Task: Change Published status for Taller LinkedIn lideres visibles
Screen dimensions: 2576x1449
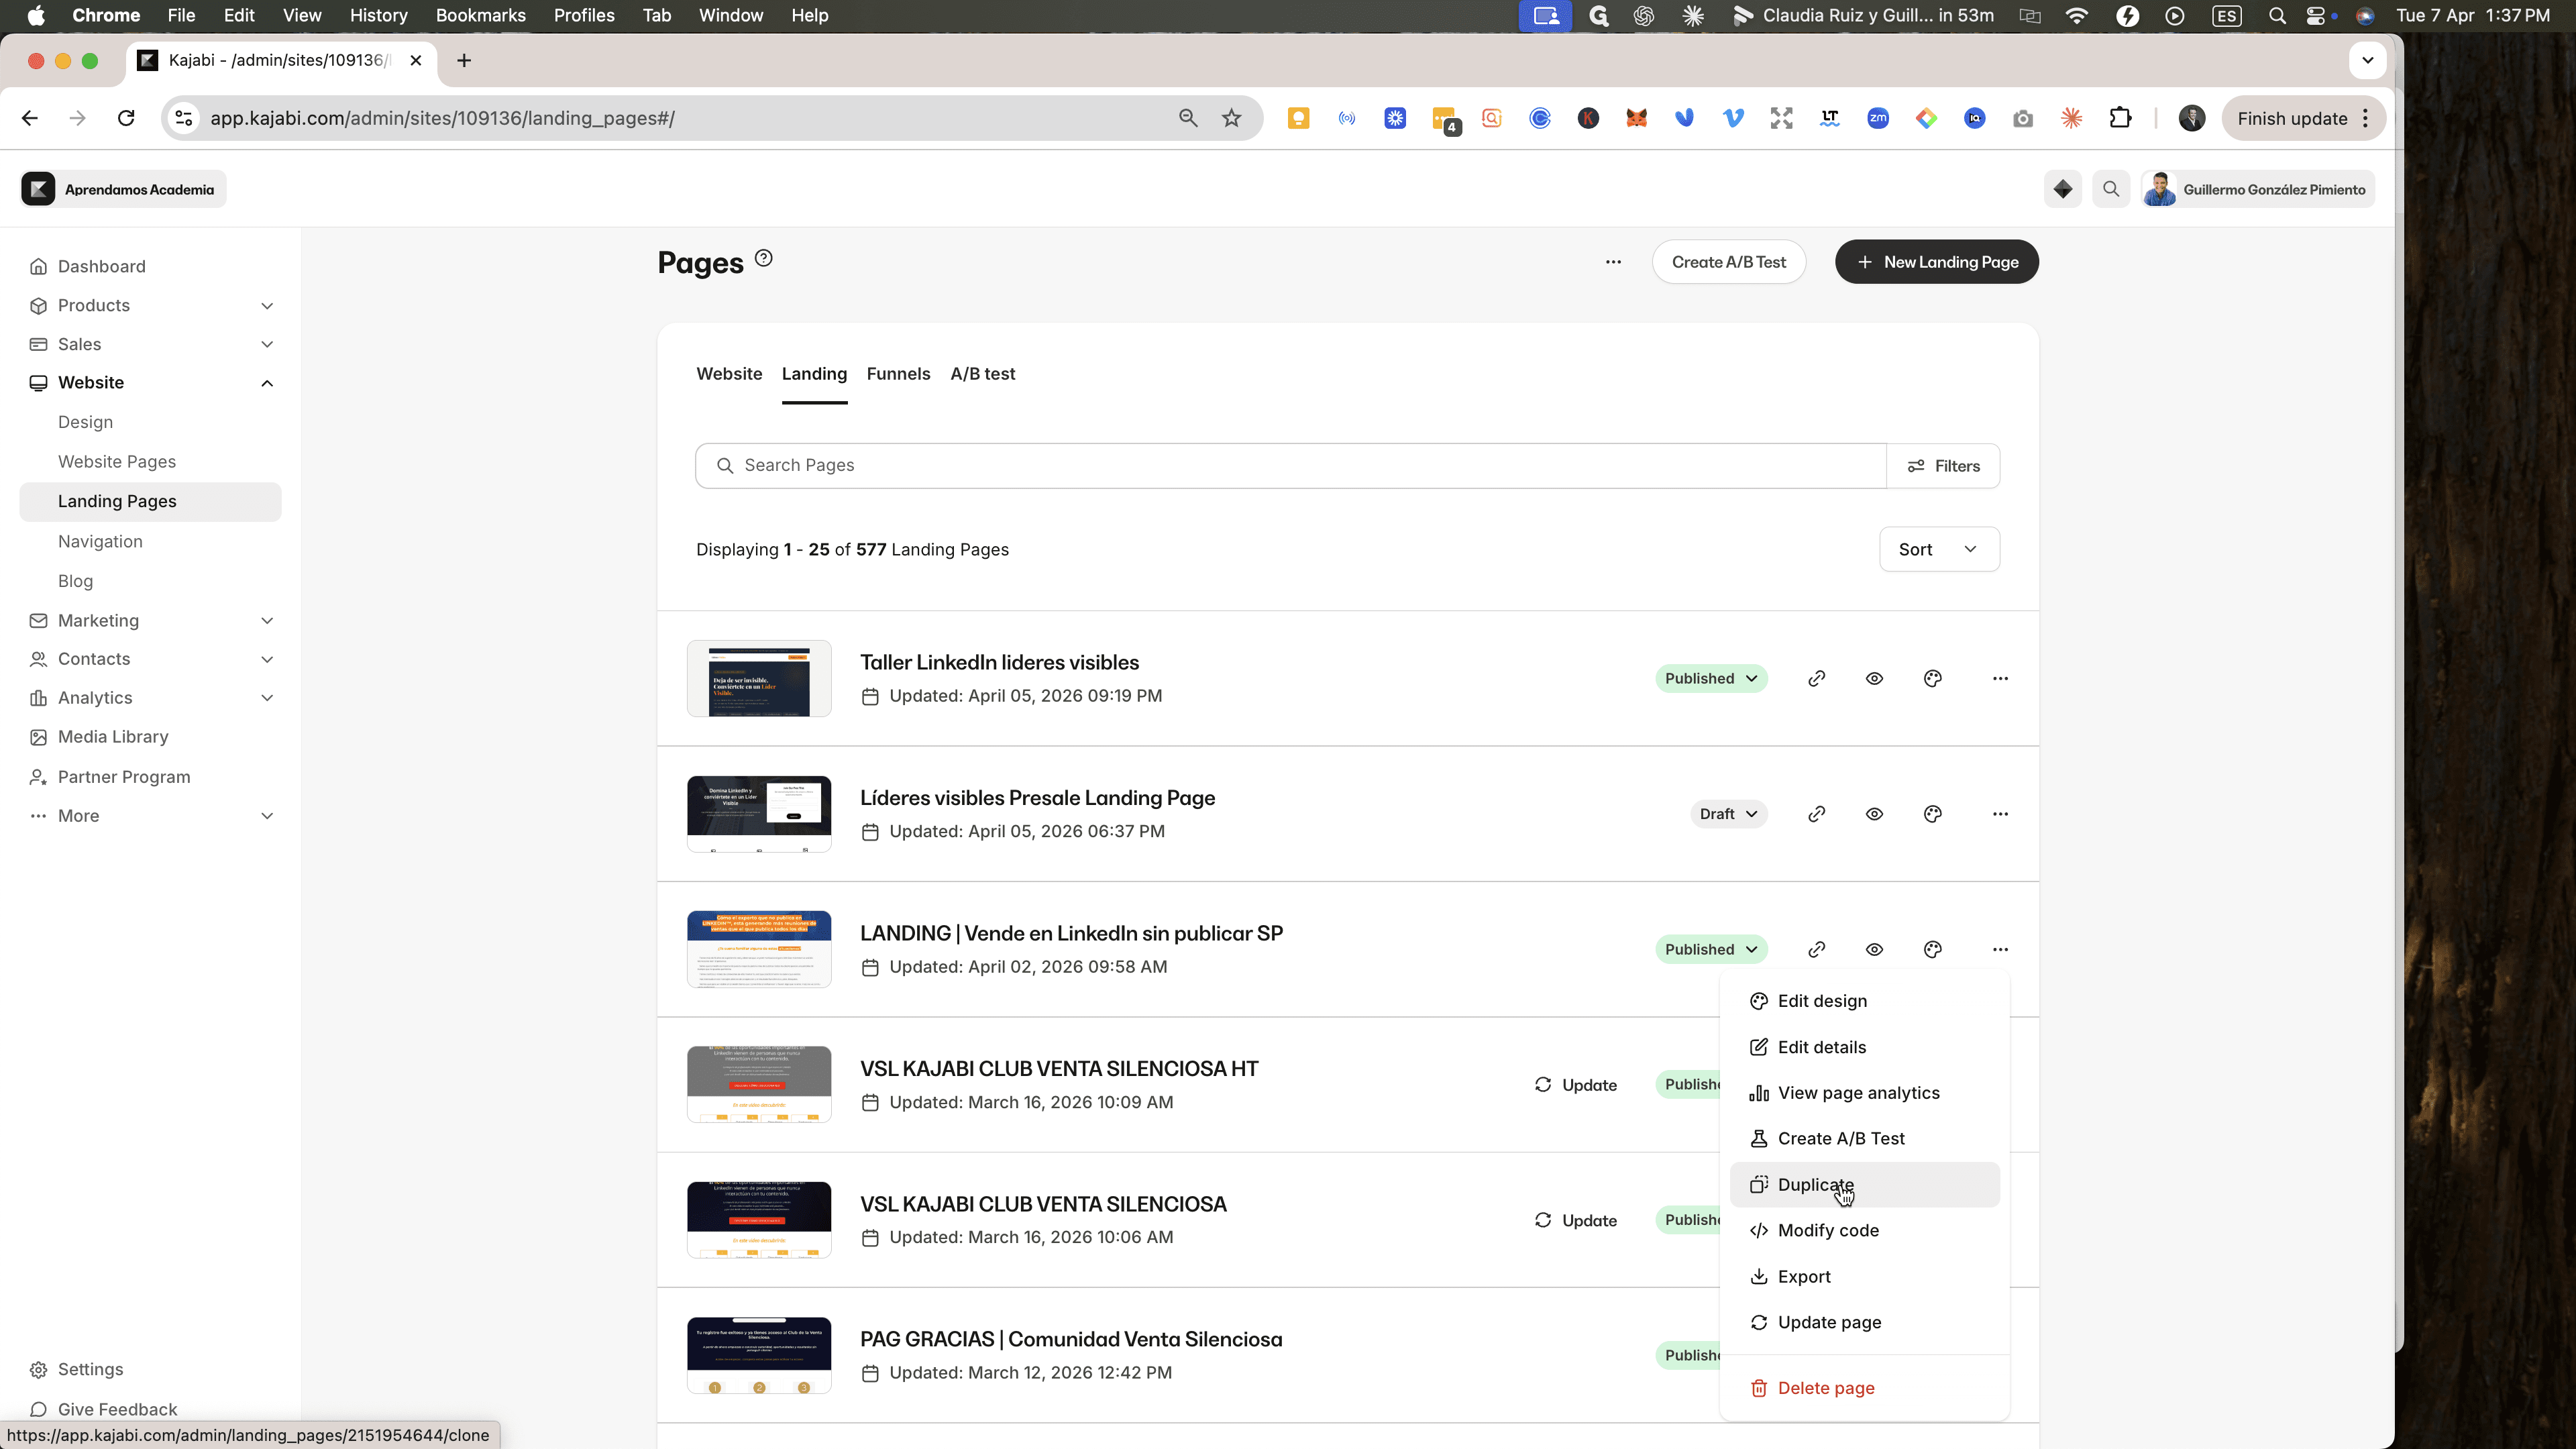Action: pyautogui.click(x=1710, y=678)
